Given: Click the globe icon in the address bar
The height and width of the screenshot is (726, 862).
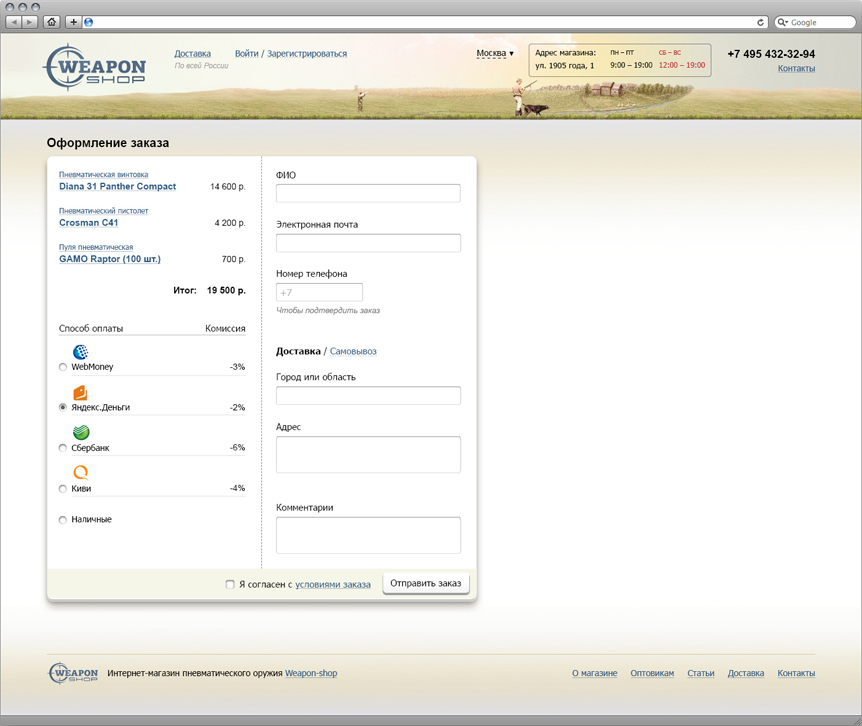Looking at the screenshot, I should (x=89, y=22).
